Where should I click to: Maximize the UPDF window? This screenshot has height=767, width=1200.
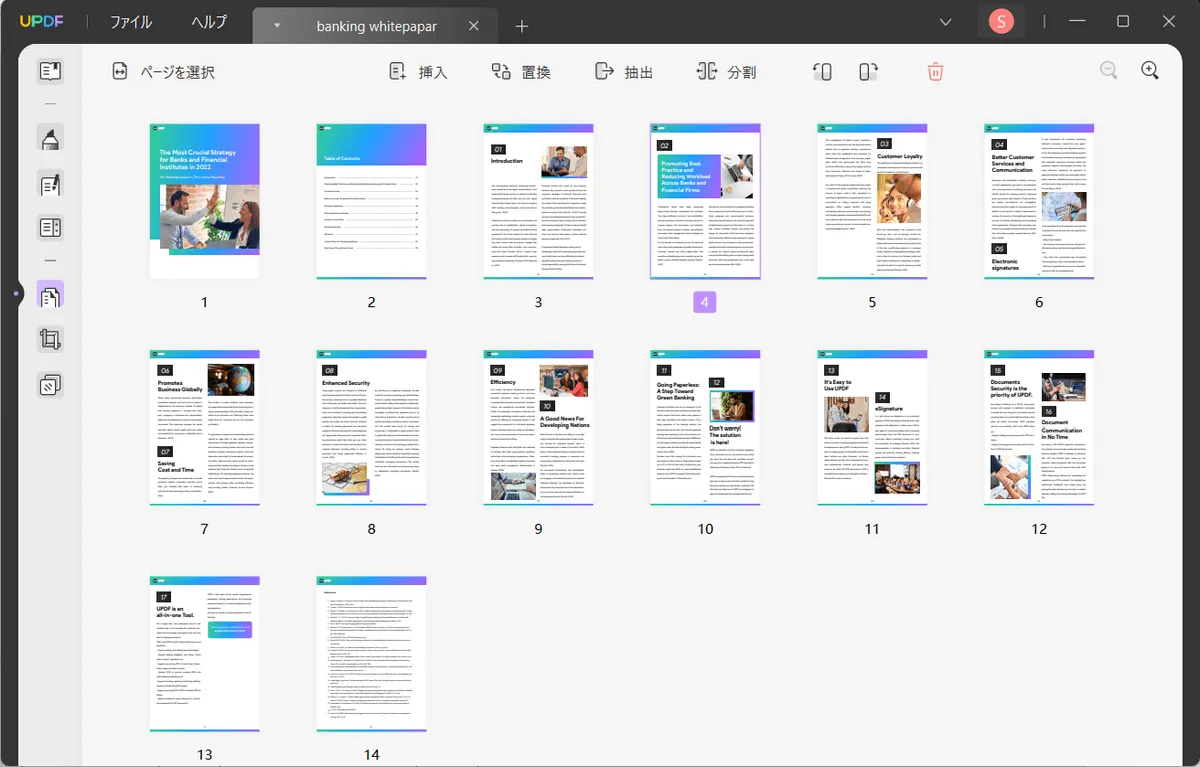coord(1123,21)
